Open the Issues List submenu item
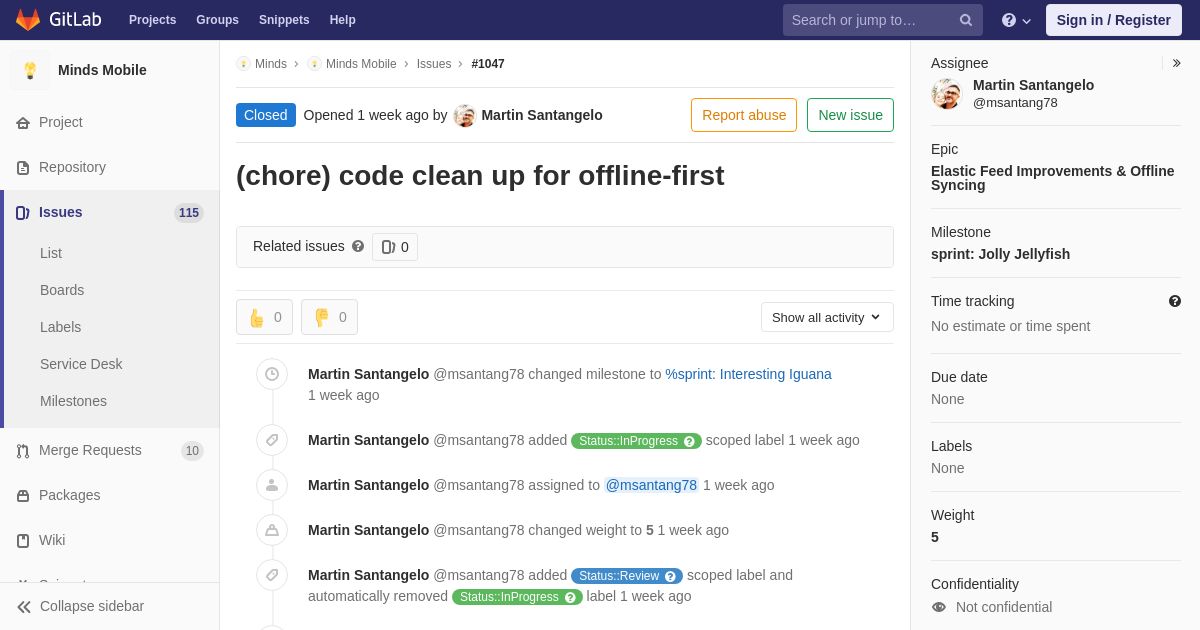1200x630 pixels. pyautogui.click(x=51, y=253)
